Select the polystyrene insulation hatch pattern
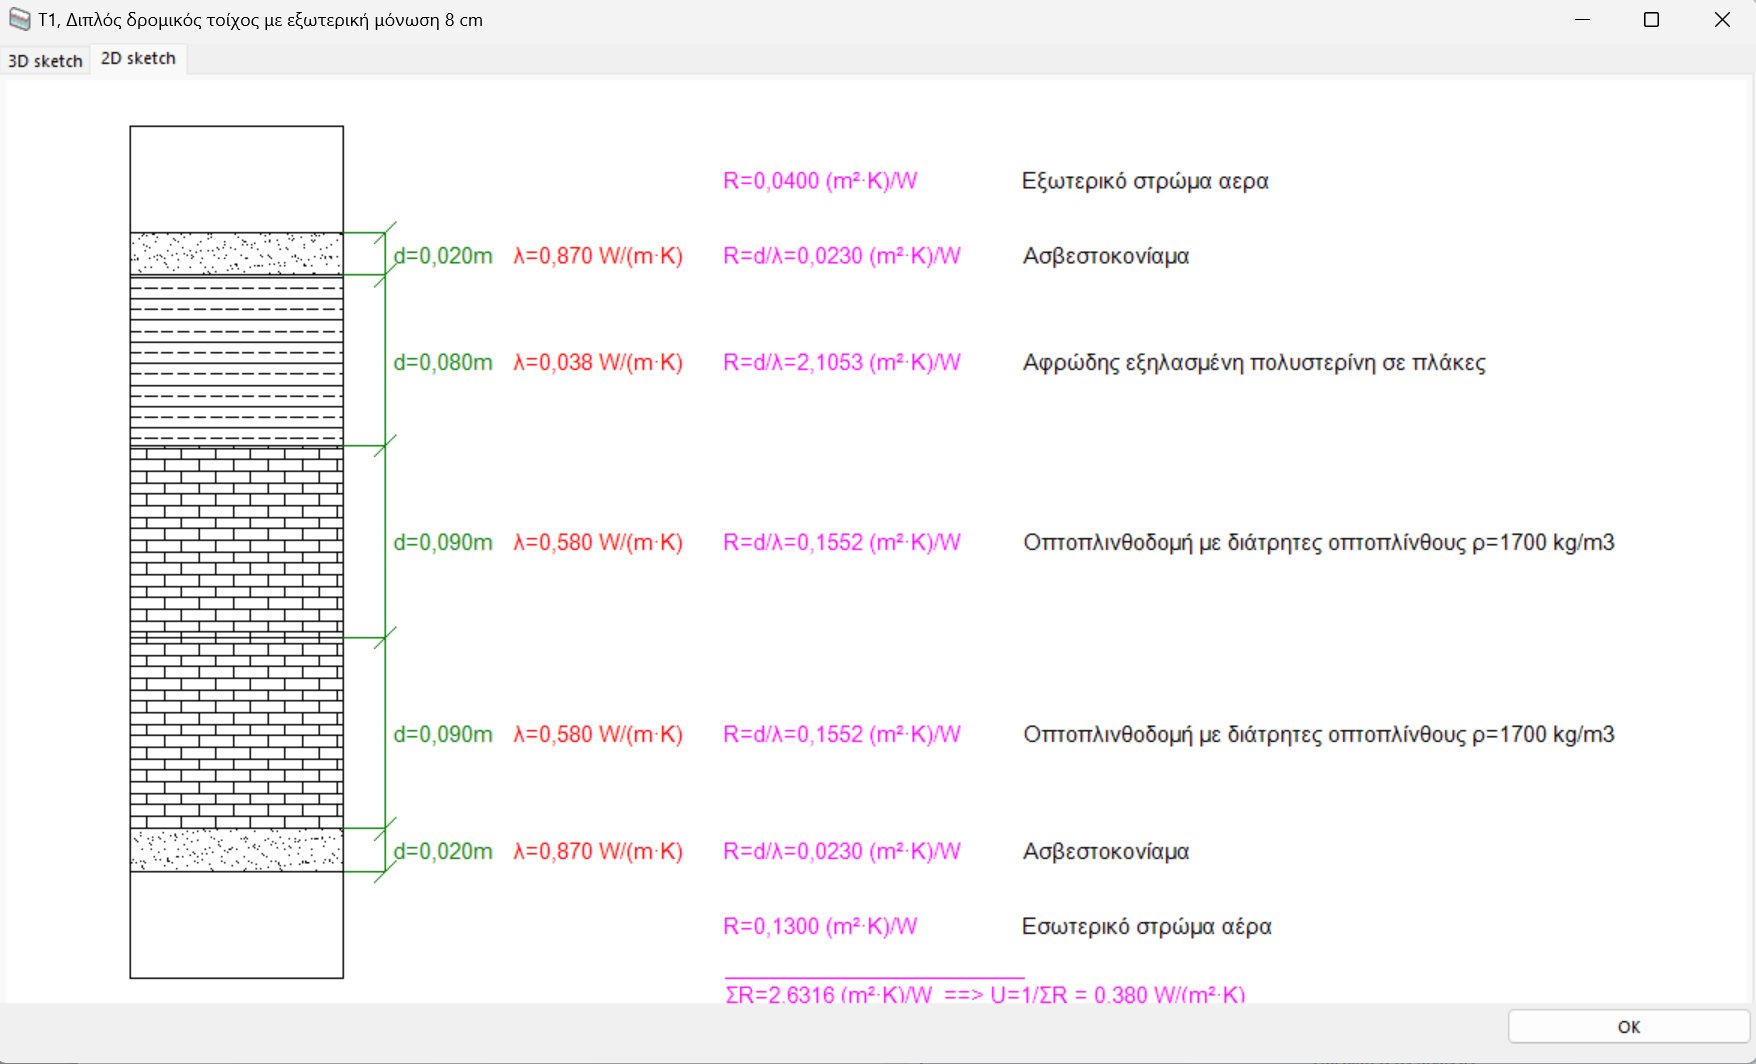1756x1064 pixels. pos(235,360)
